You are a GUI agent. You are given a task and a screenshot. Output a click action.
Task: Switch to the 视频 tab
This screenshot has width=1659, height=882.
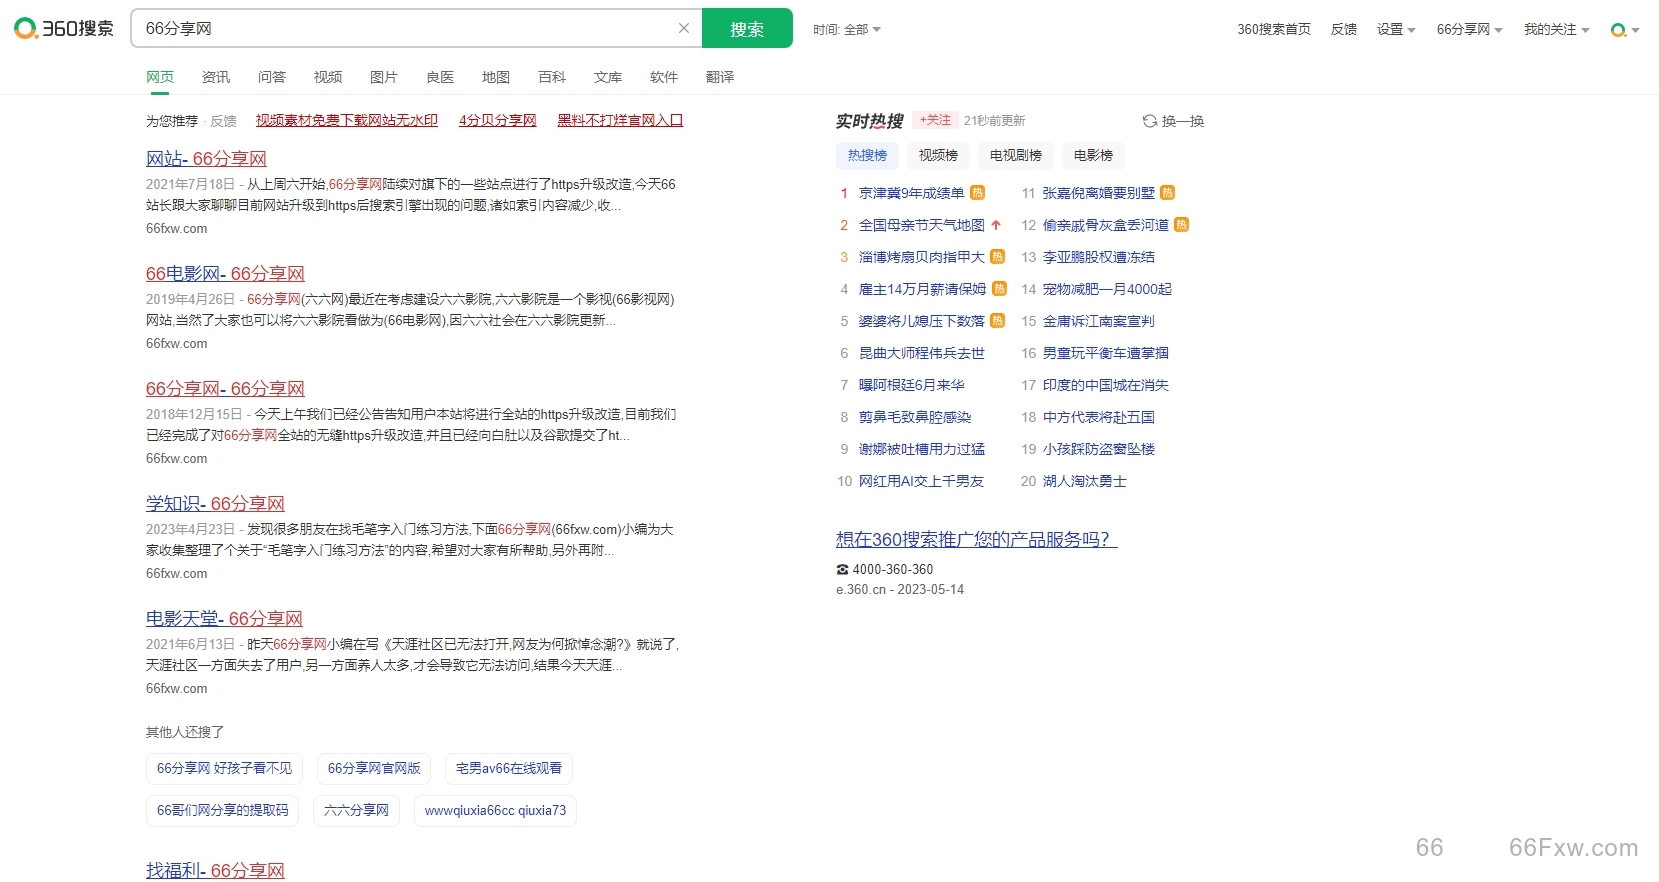[x=328, y=77]
